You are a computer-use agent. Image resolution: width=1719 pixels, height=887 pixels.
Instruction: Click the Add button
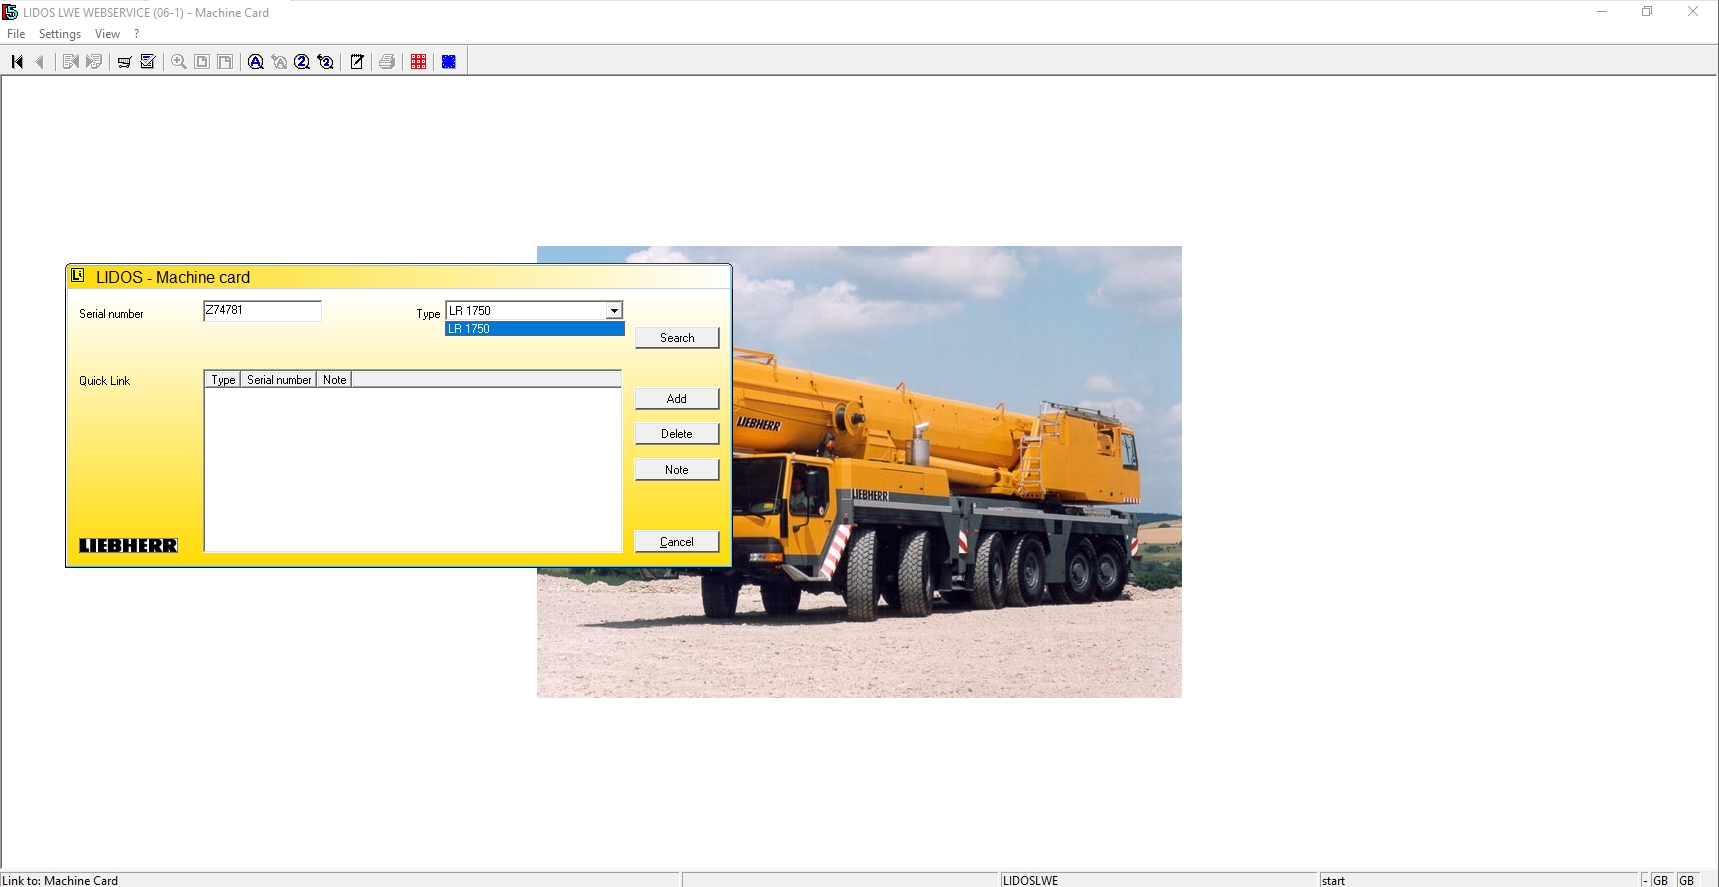[677, 399]
